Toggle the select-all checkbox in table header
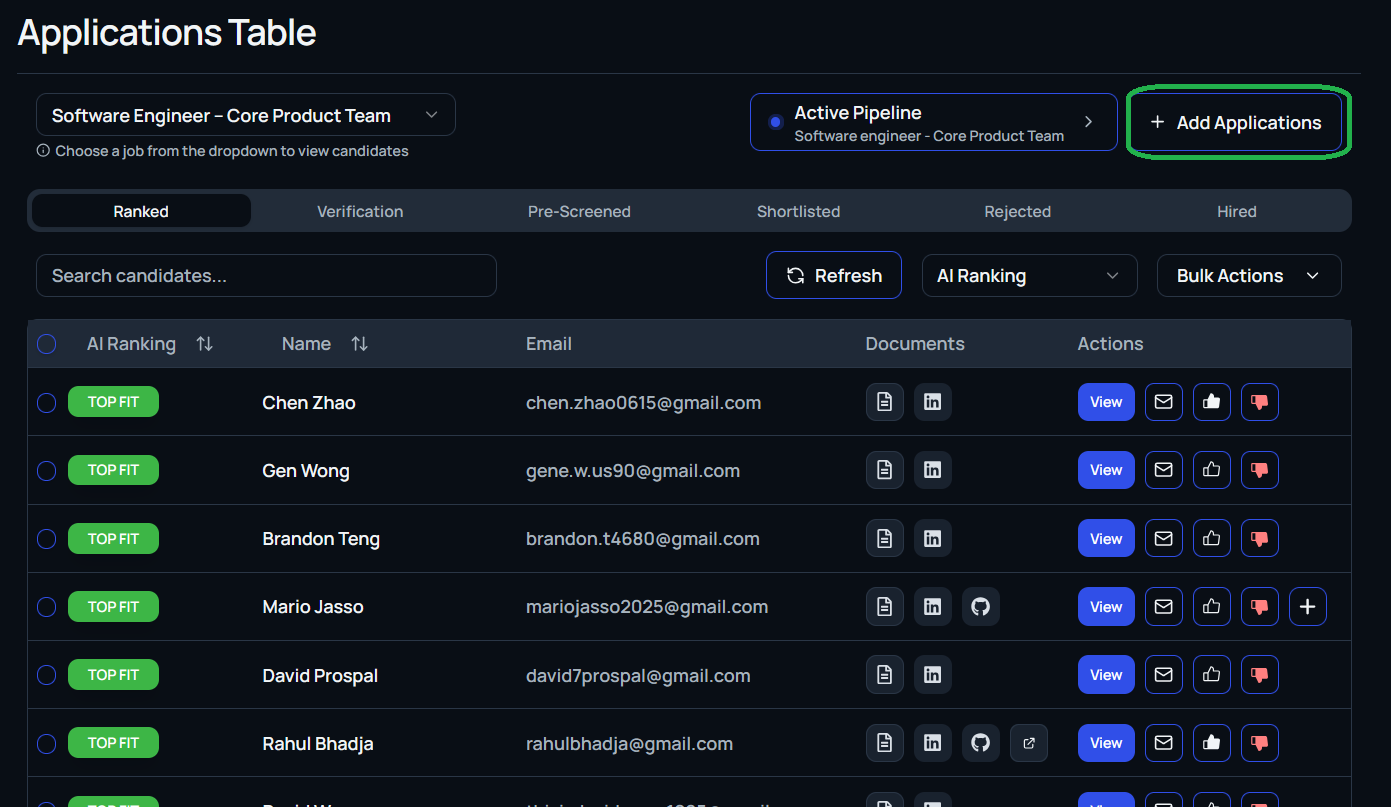The image size is (1391, 807). (x=47, y=344)
